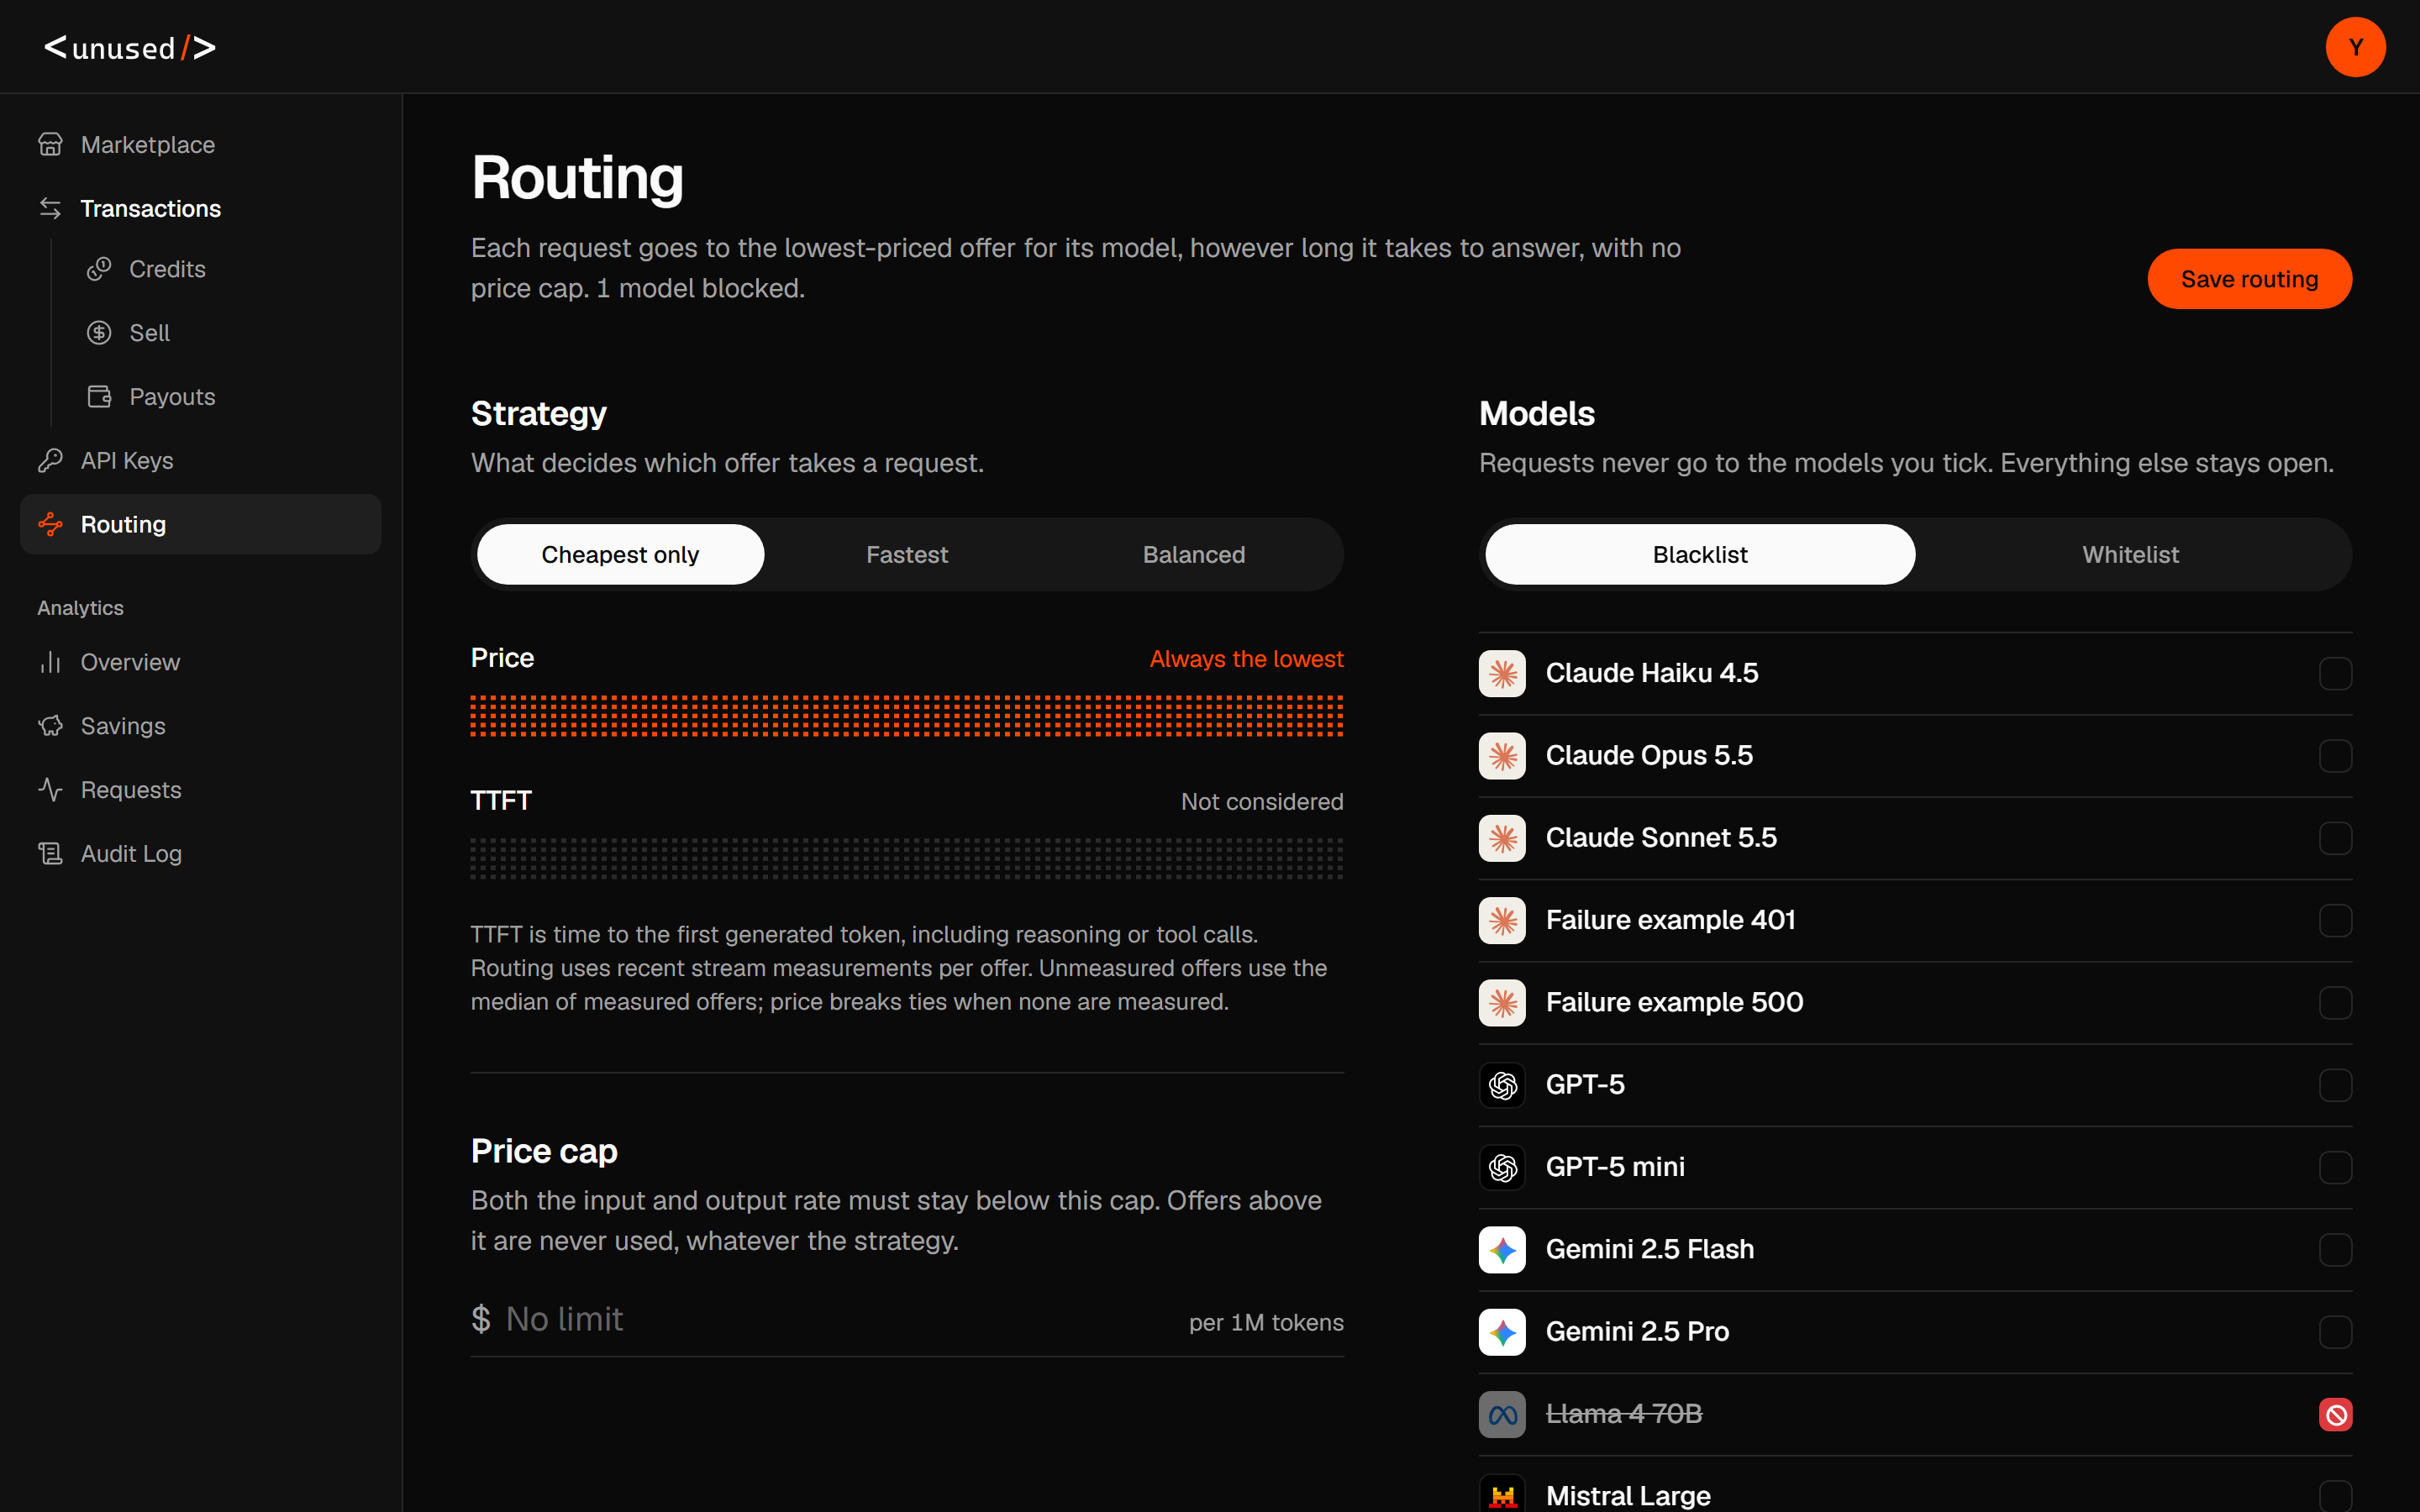Open the Savings analytics page

click(x=200, y=726)
